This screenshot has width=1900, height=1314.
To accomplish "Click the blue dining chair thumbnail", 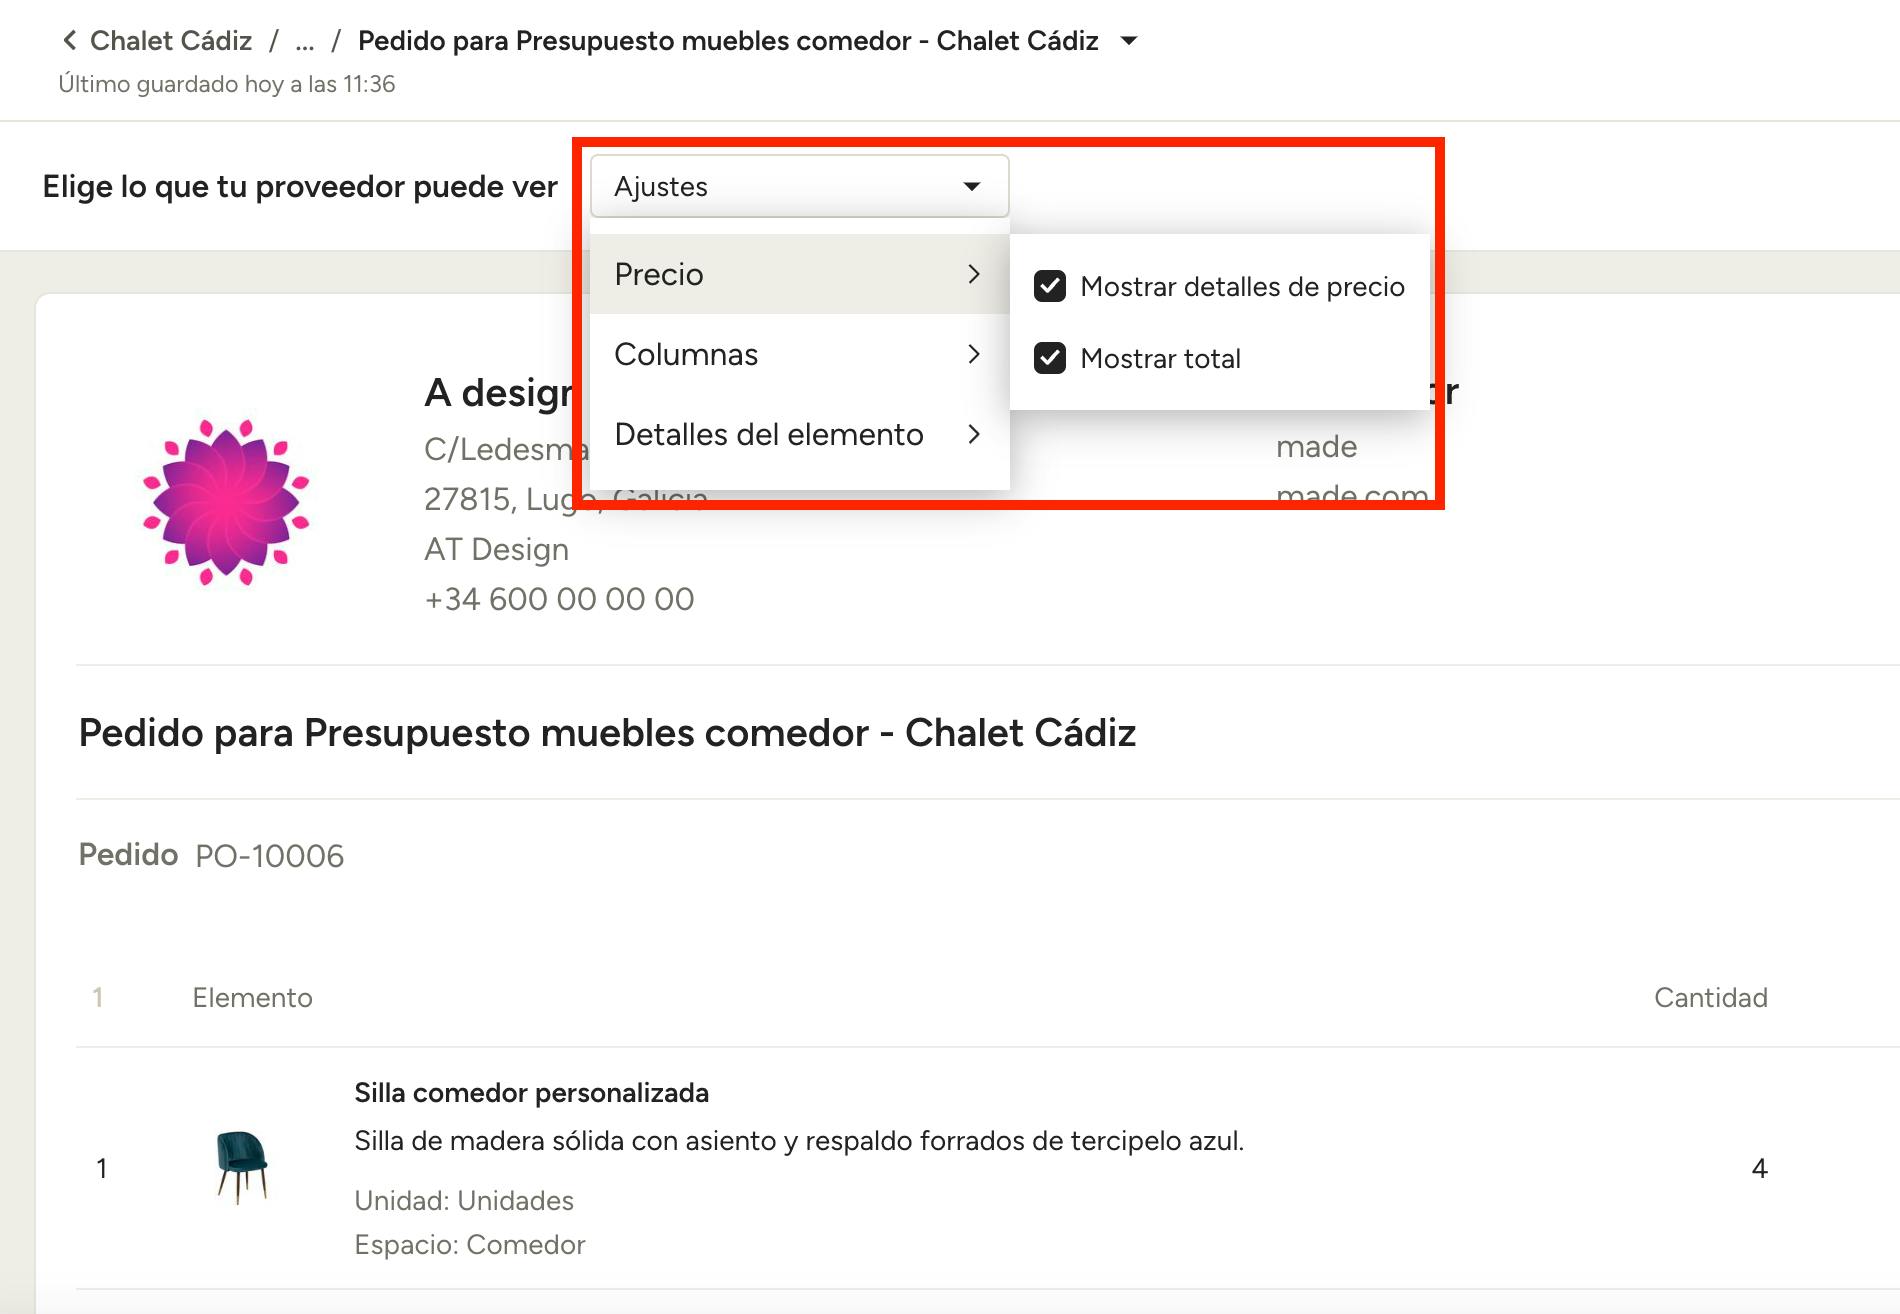I will (241, 1166).
